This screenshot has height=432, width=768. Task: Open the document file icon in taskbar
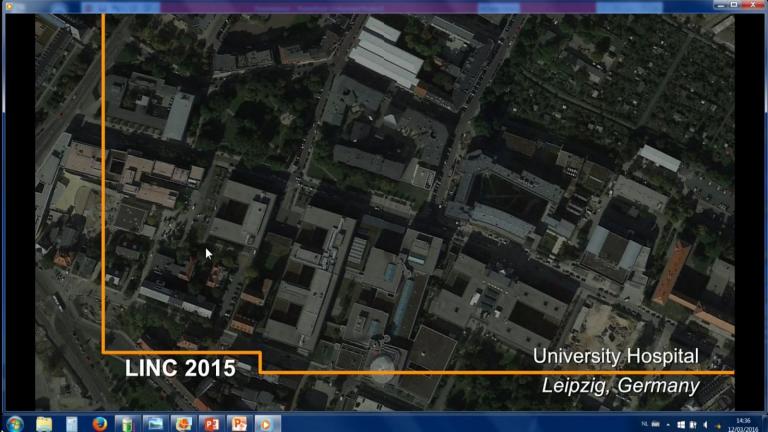point(72,424)
